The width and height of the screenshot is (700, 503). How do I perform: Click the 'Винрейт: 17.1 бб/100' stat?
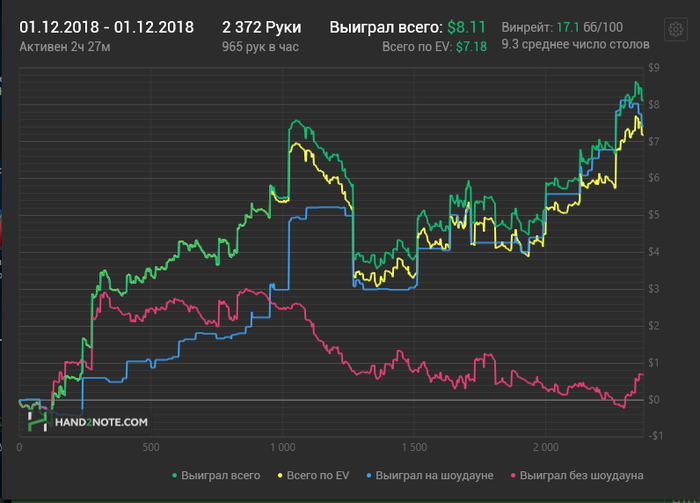[x=562, y=27]
